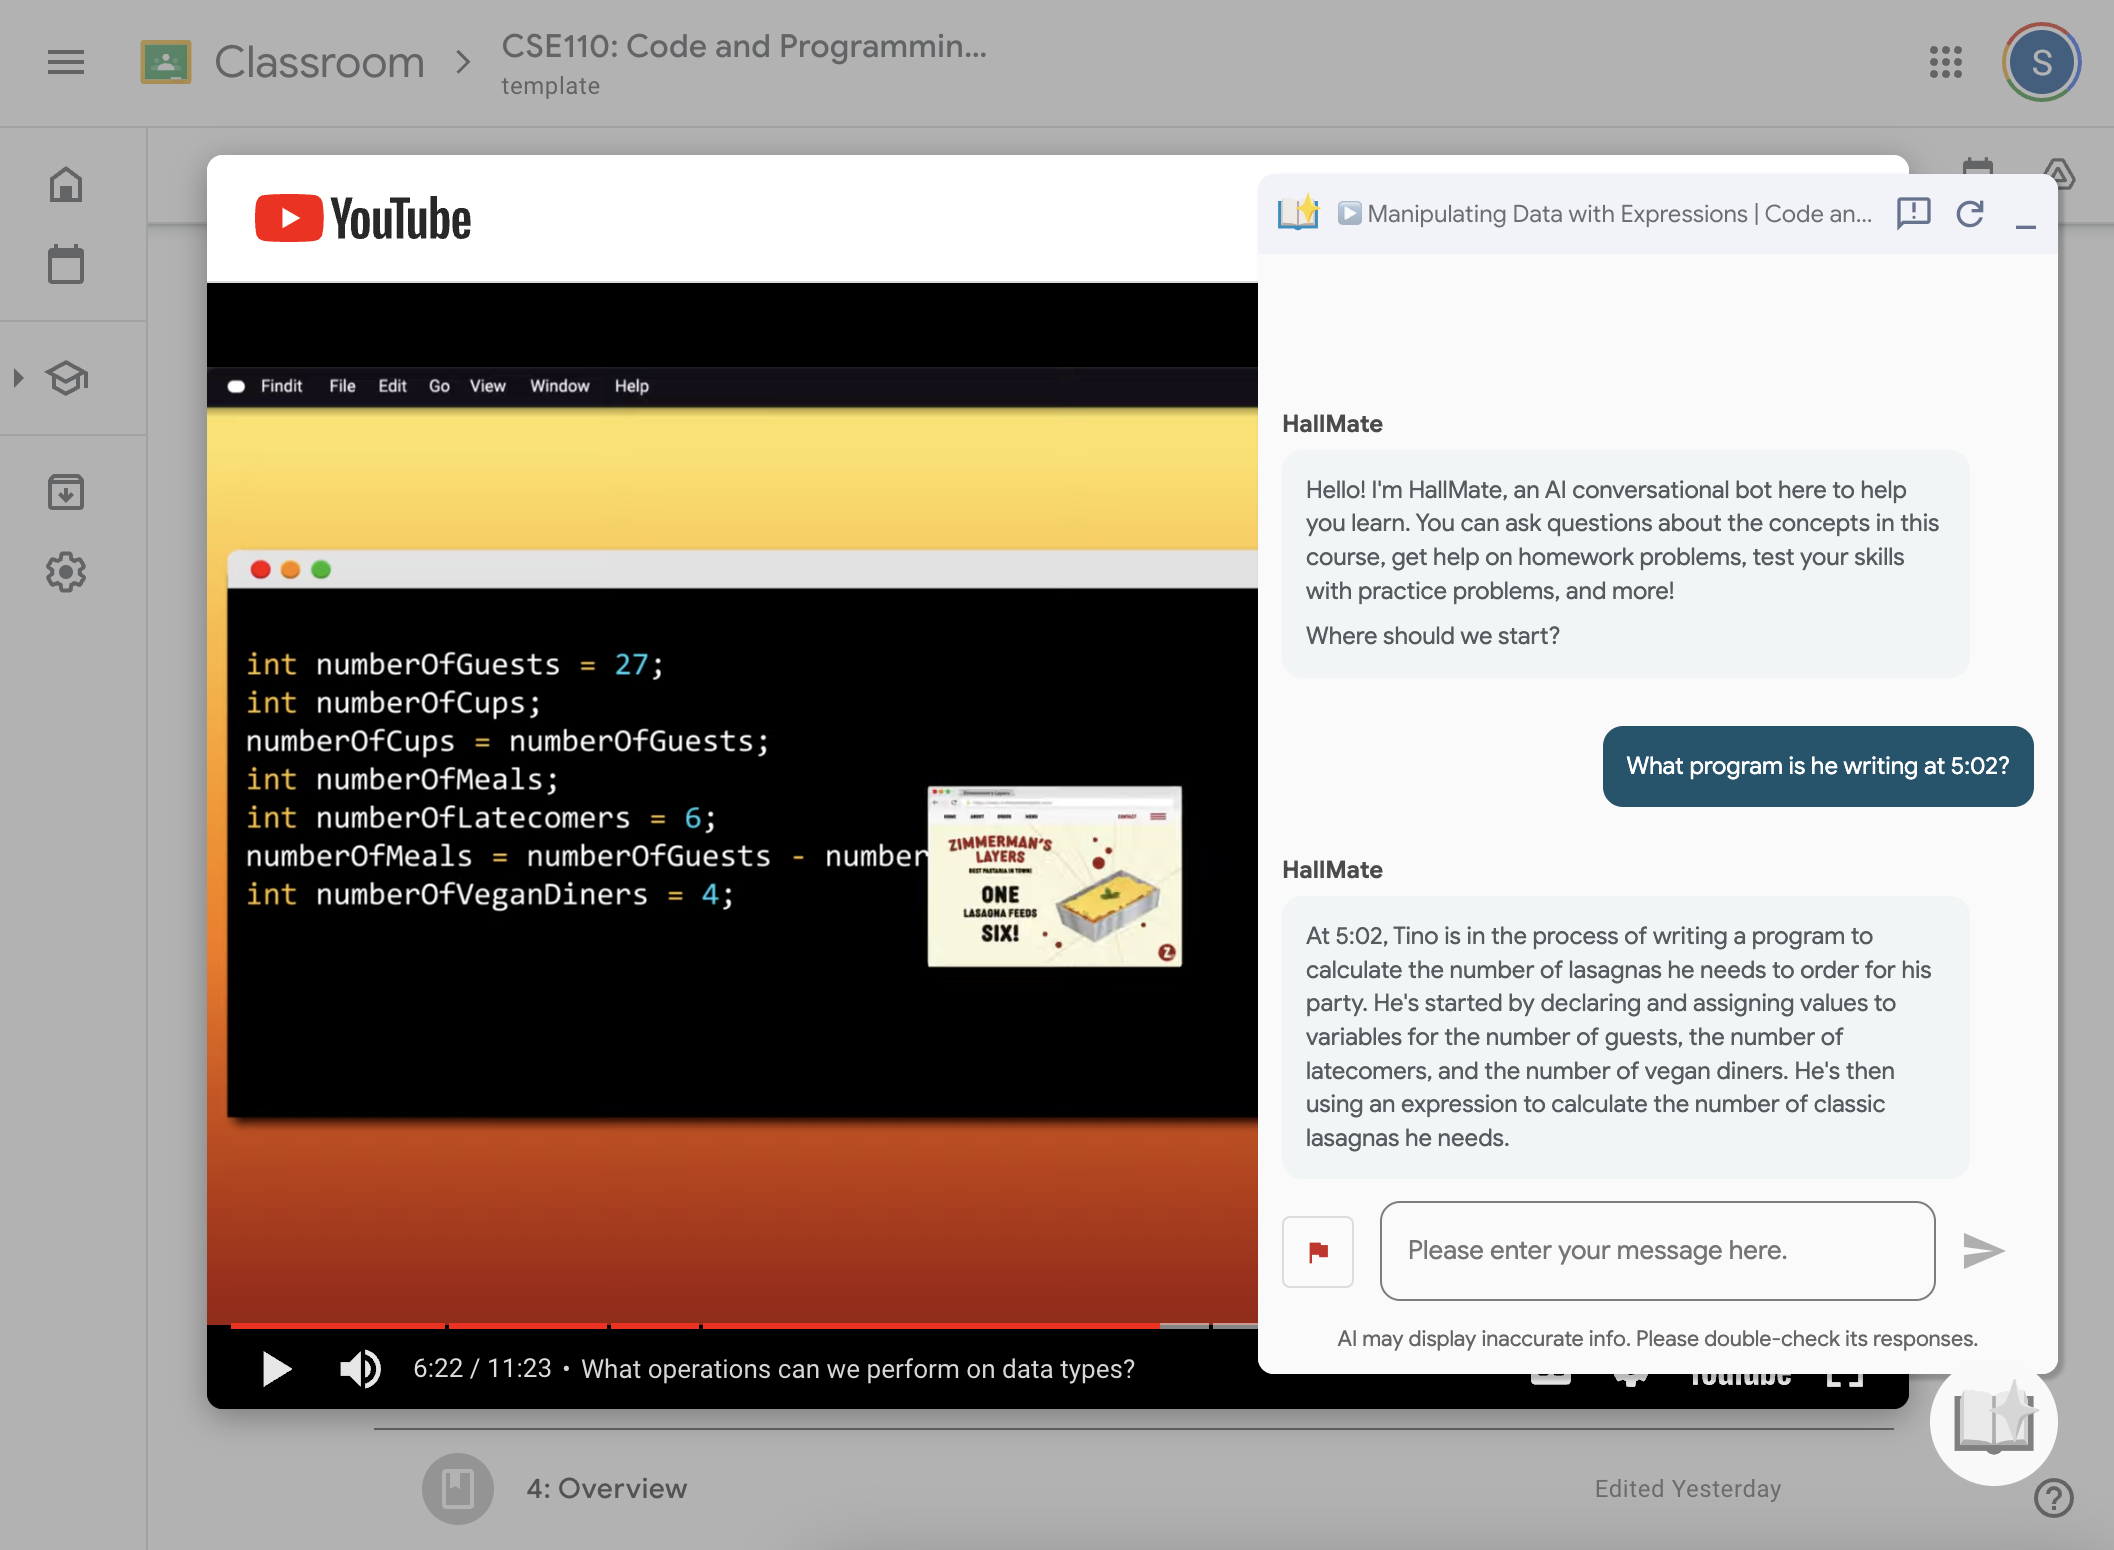The height and width of the screenshot is (1550, 2114).
Task: Click the Classroom breadcrumb link
Action: click(319, 62)
